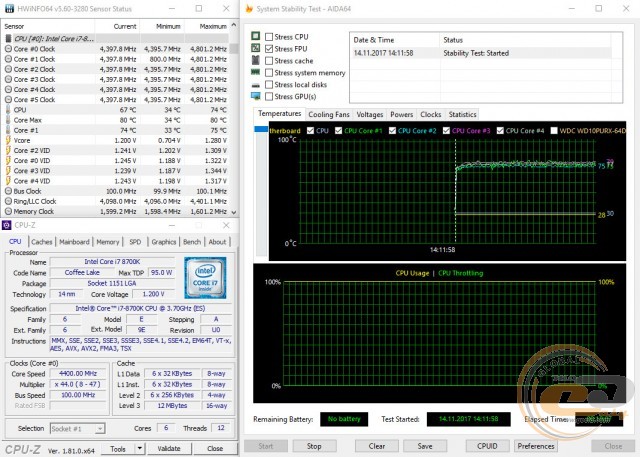Click the clock icon beside Core #1 Clock
The image size is (640, 457).
8,59
